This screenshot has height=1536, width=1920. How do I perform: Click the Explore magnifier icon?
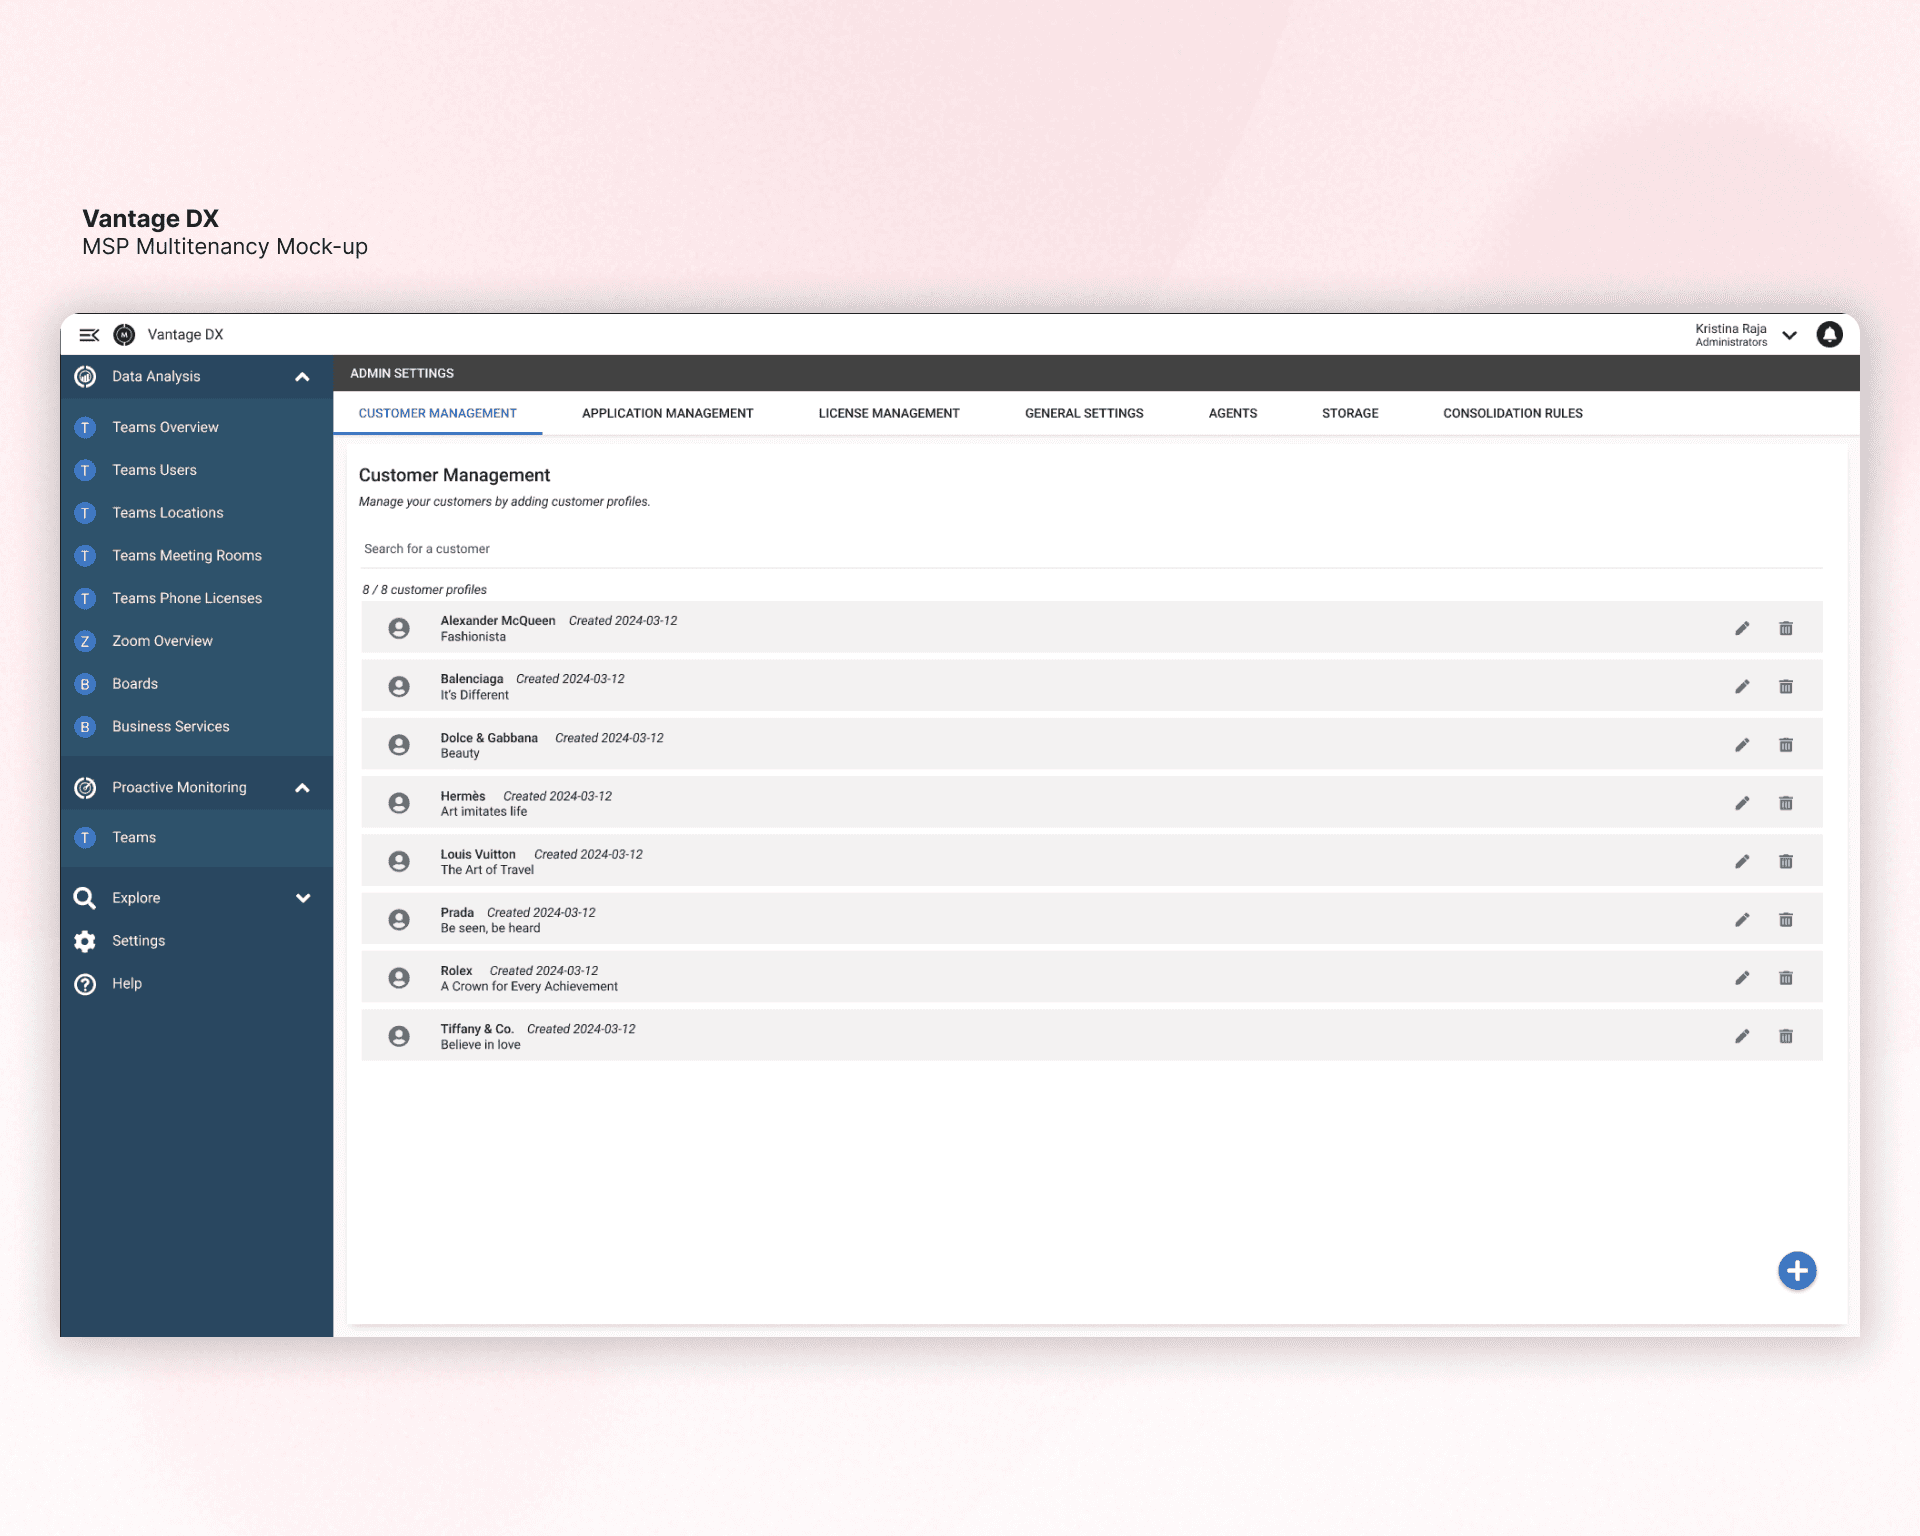point(85,898)
